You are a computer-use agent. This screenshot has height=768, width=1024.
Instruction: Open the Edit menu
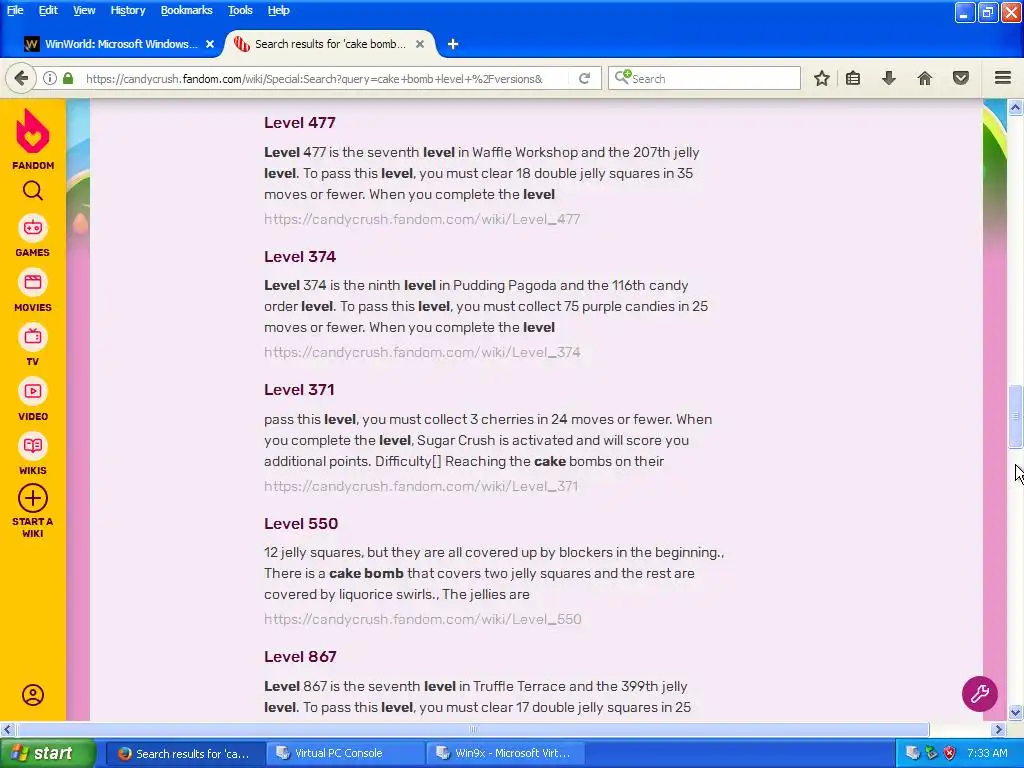point(48,10)
